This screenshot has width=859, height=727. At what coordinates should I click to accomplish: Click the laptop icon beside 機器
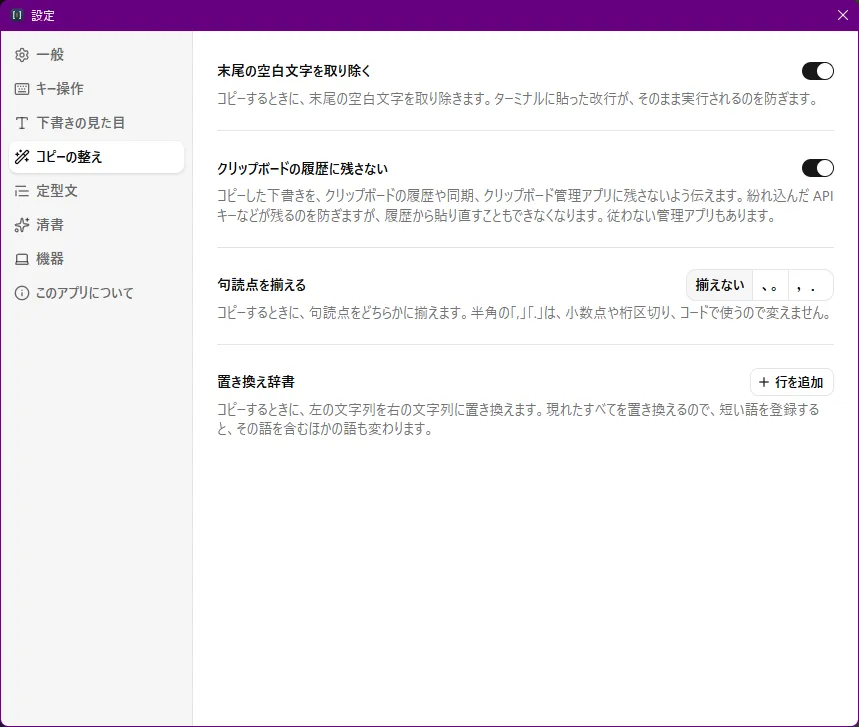pyautogui.click(x=22, y=259)
